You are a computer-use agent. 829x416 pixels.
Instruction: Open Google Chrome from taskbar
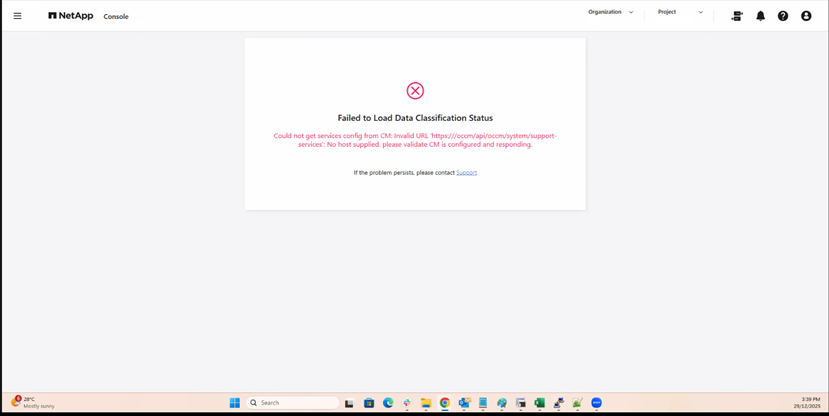(x=445, y=402)
